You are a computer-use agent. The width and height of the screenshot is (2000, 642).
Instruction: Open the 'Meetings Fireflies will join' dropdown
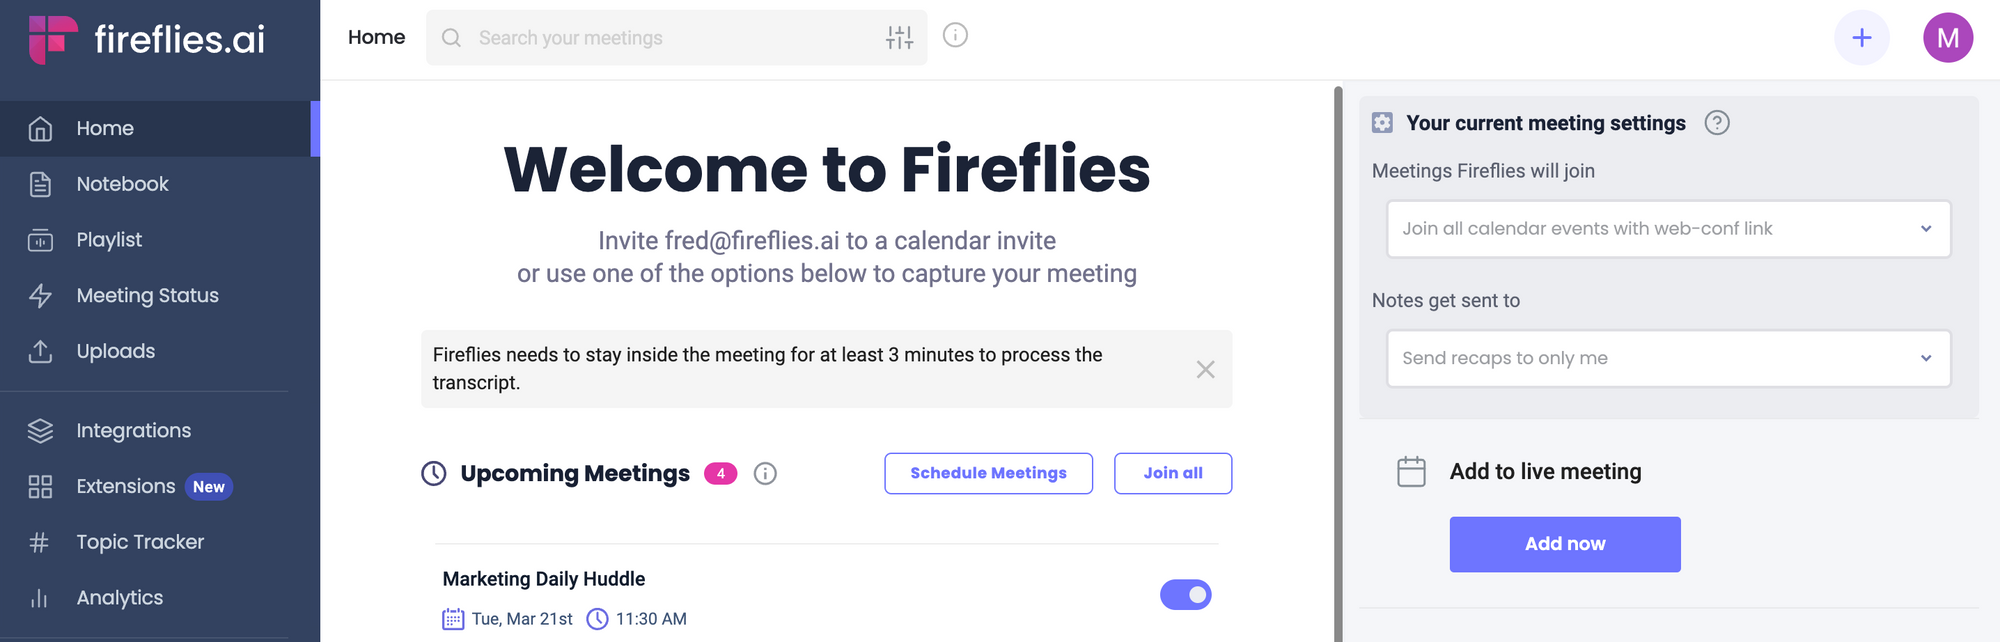pos(1667,228)
